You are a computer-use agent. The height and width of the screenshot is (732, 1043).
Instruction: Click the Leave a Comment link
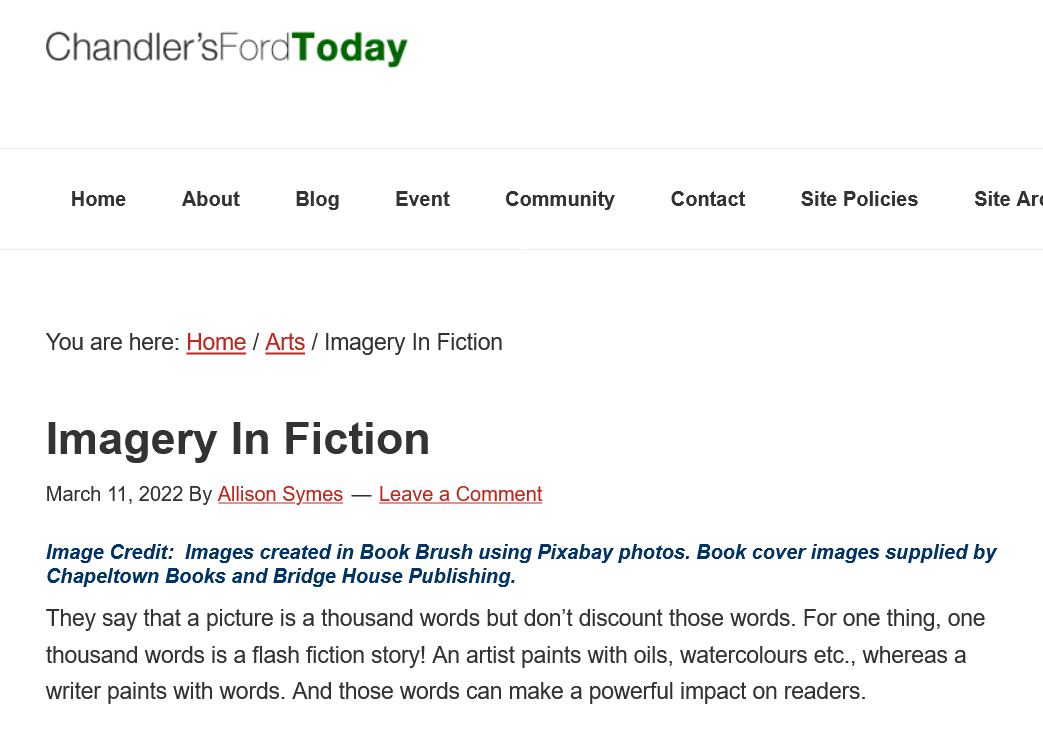460,494
